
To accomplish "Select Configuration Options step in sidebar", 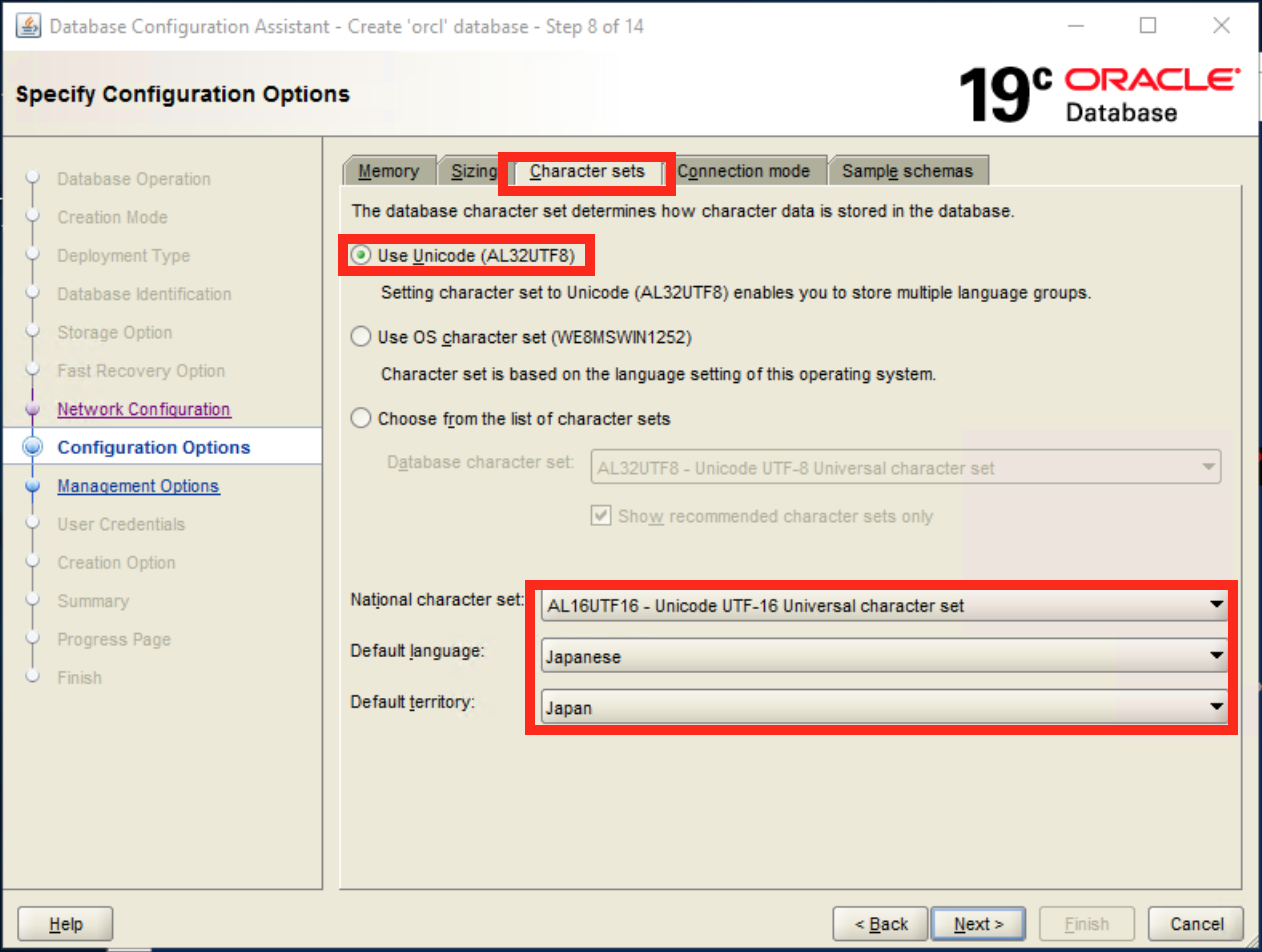I will click(154, 447).
